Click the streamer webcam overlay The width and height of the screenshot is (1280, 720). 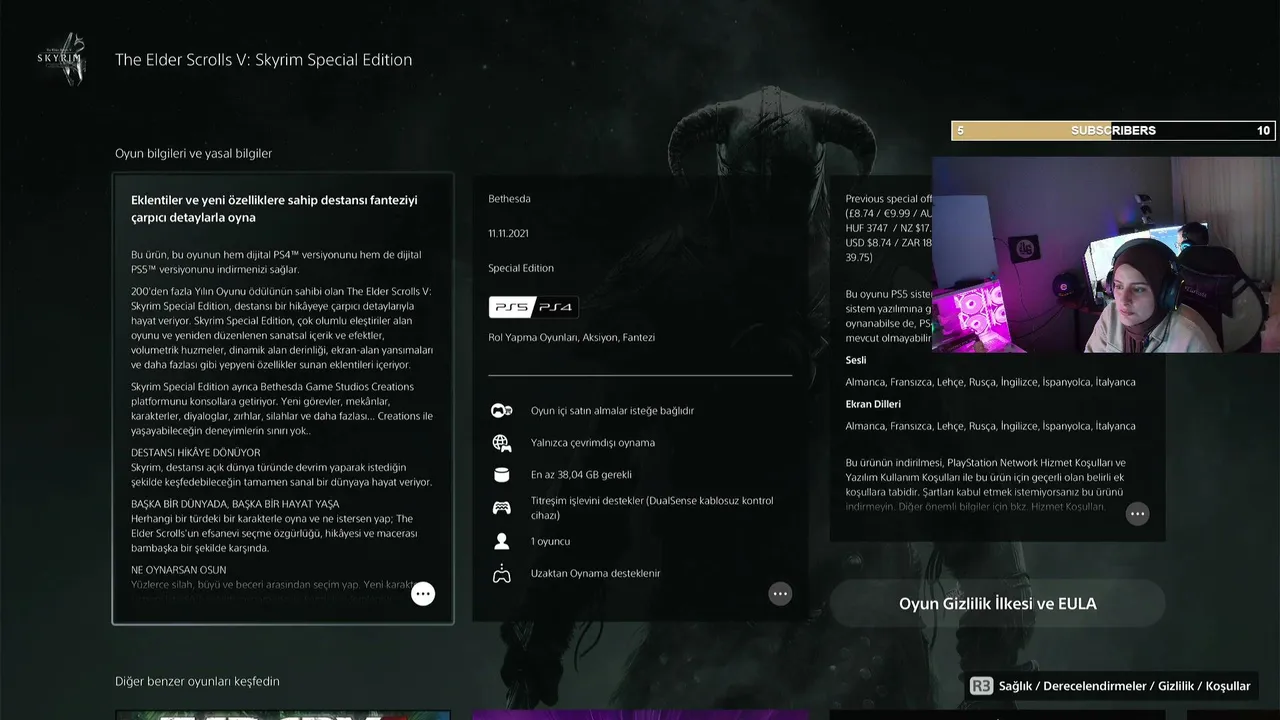1106,254
